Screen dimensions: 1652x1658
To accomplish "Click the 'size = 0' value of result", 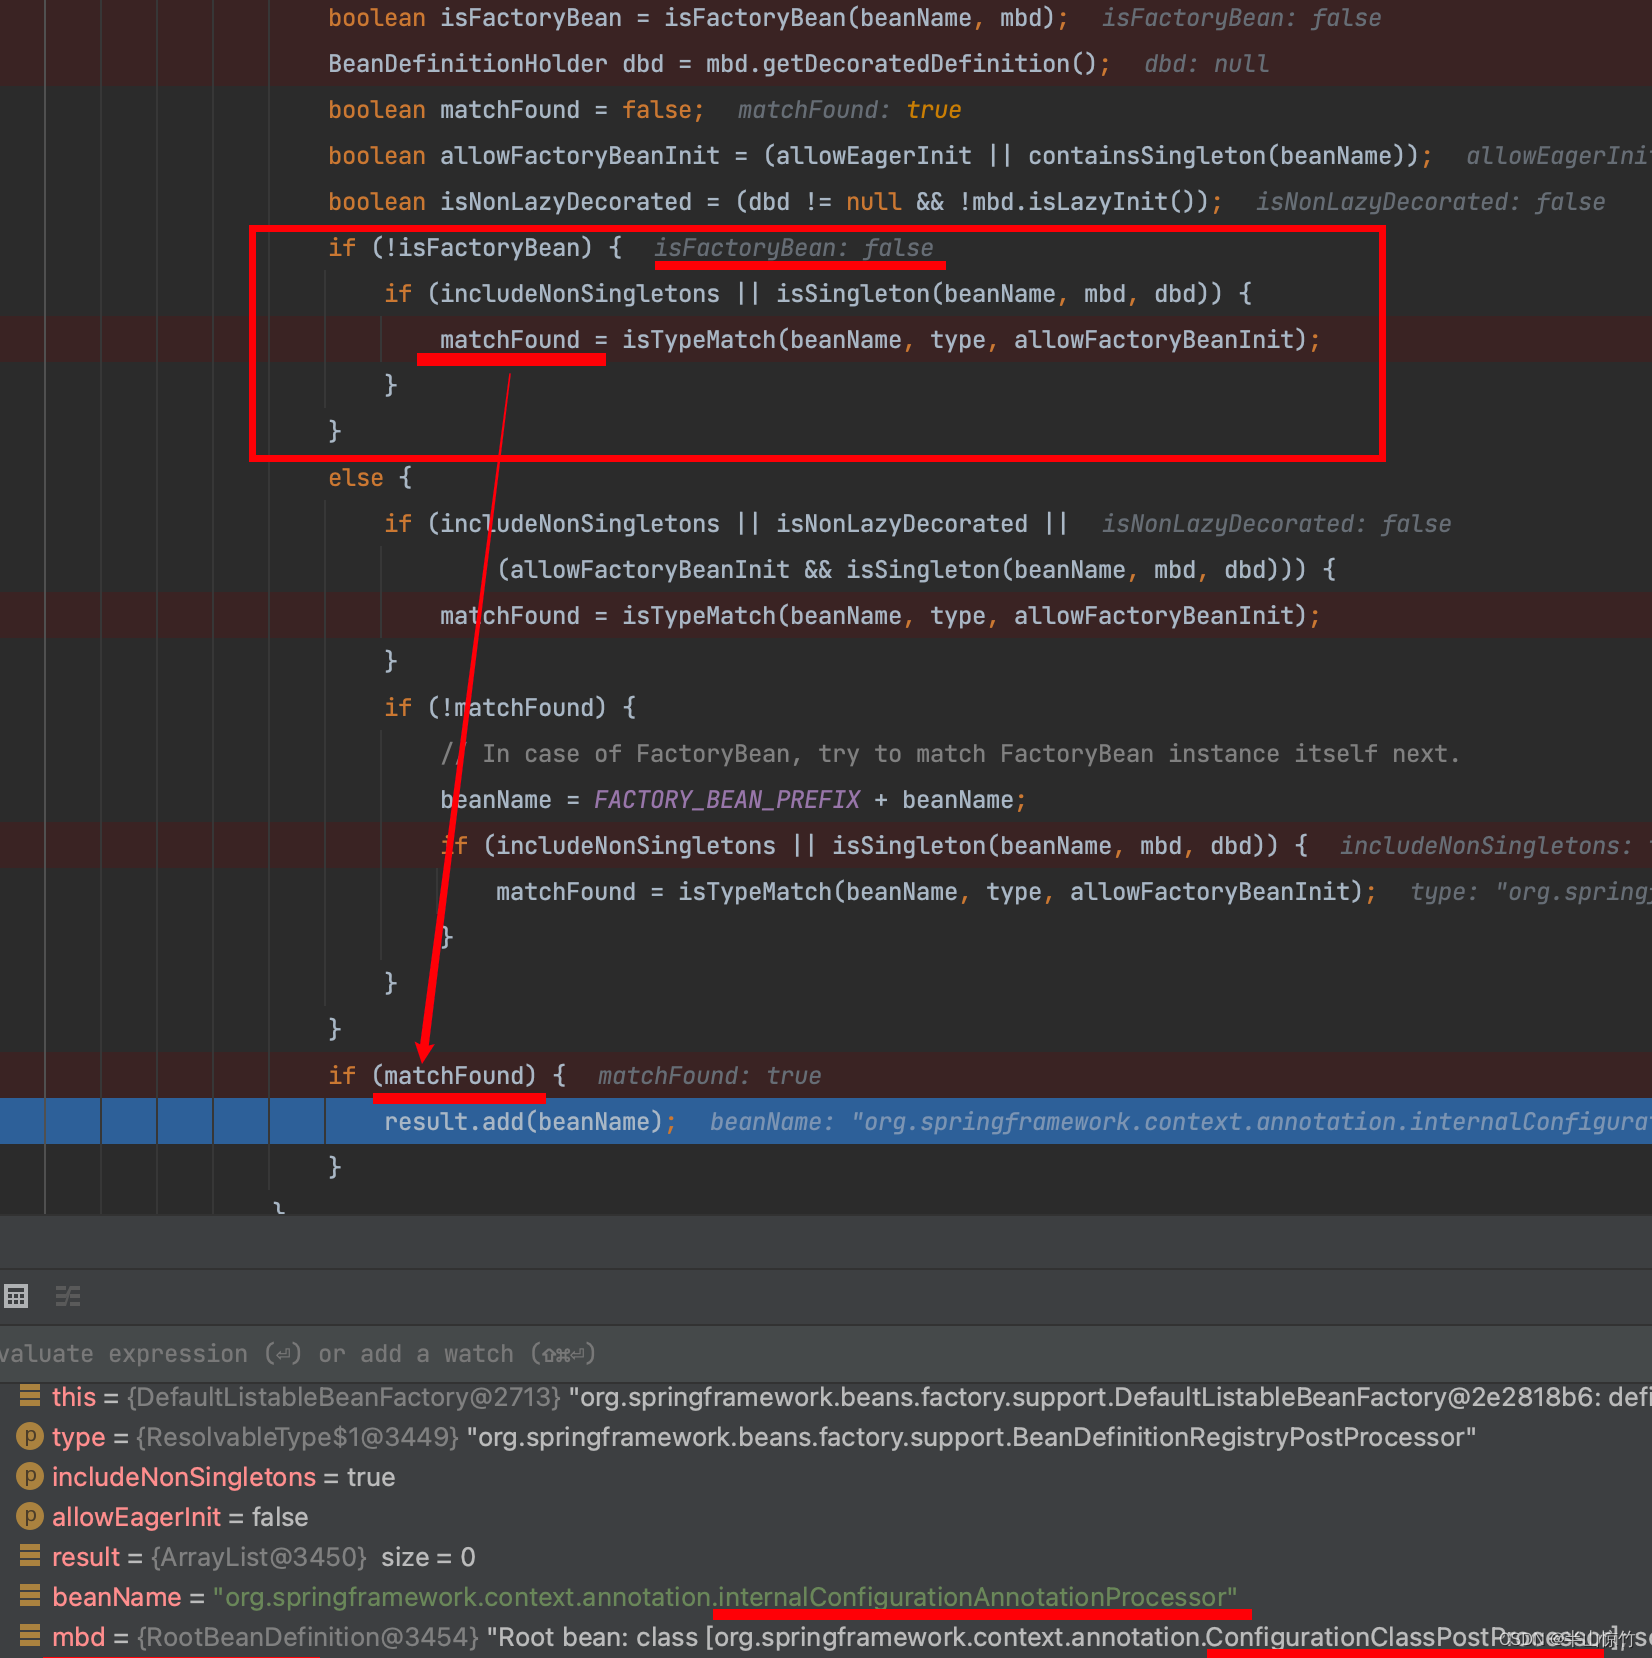I will click(428, 1557).
